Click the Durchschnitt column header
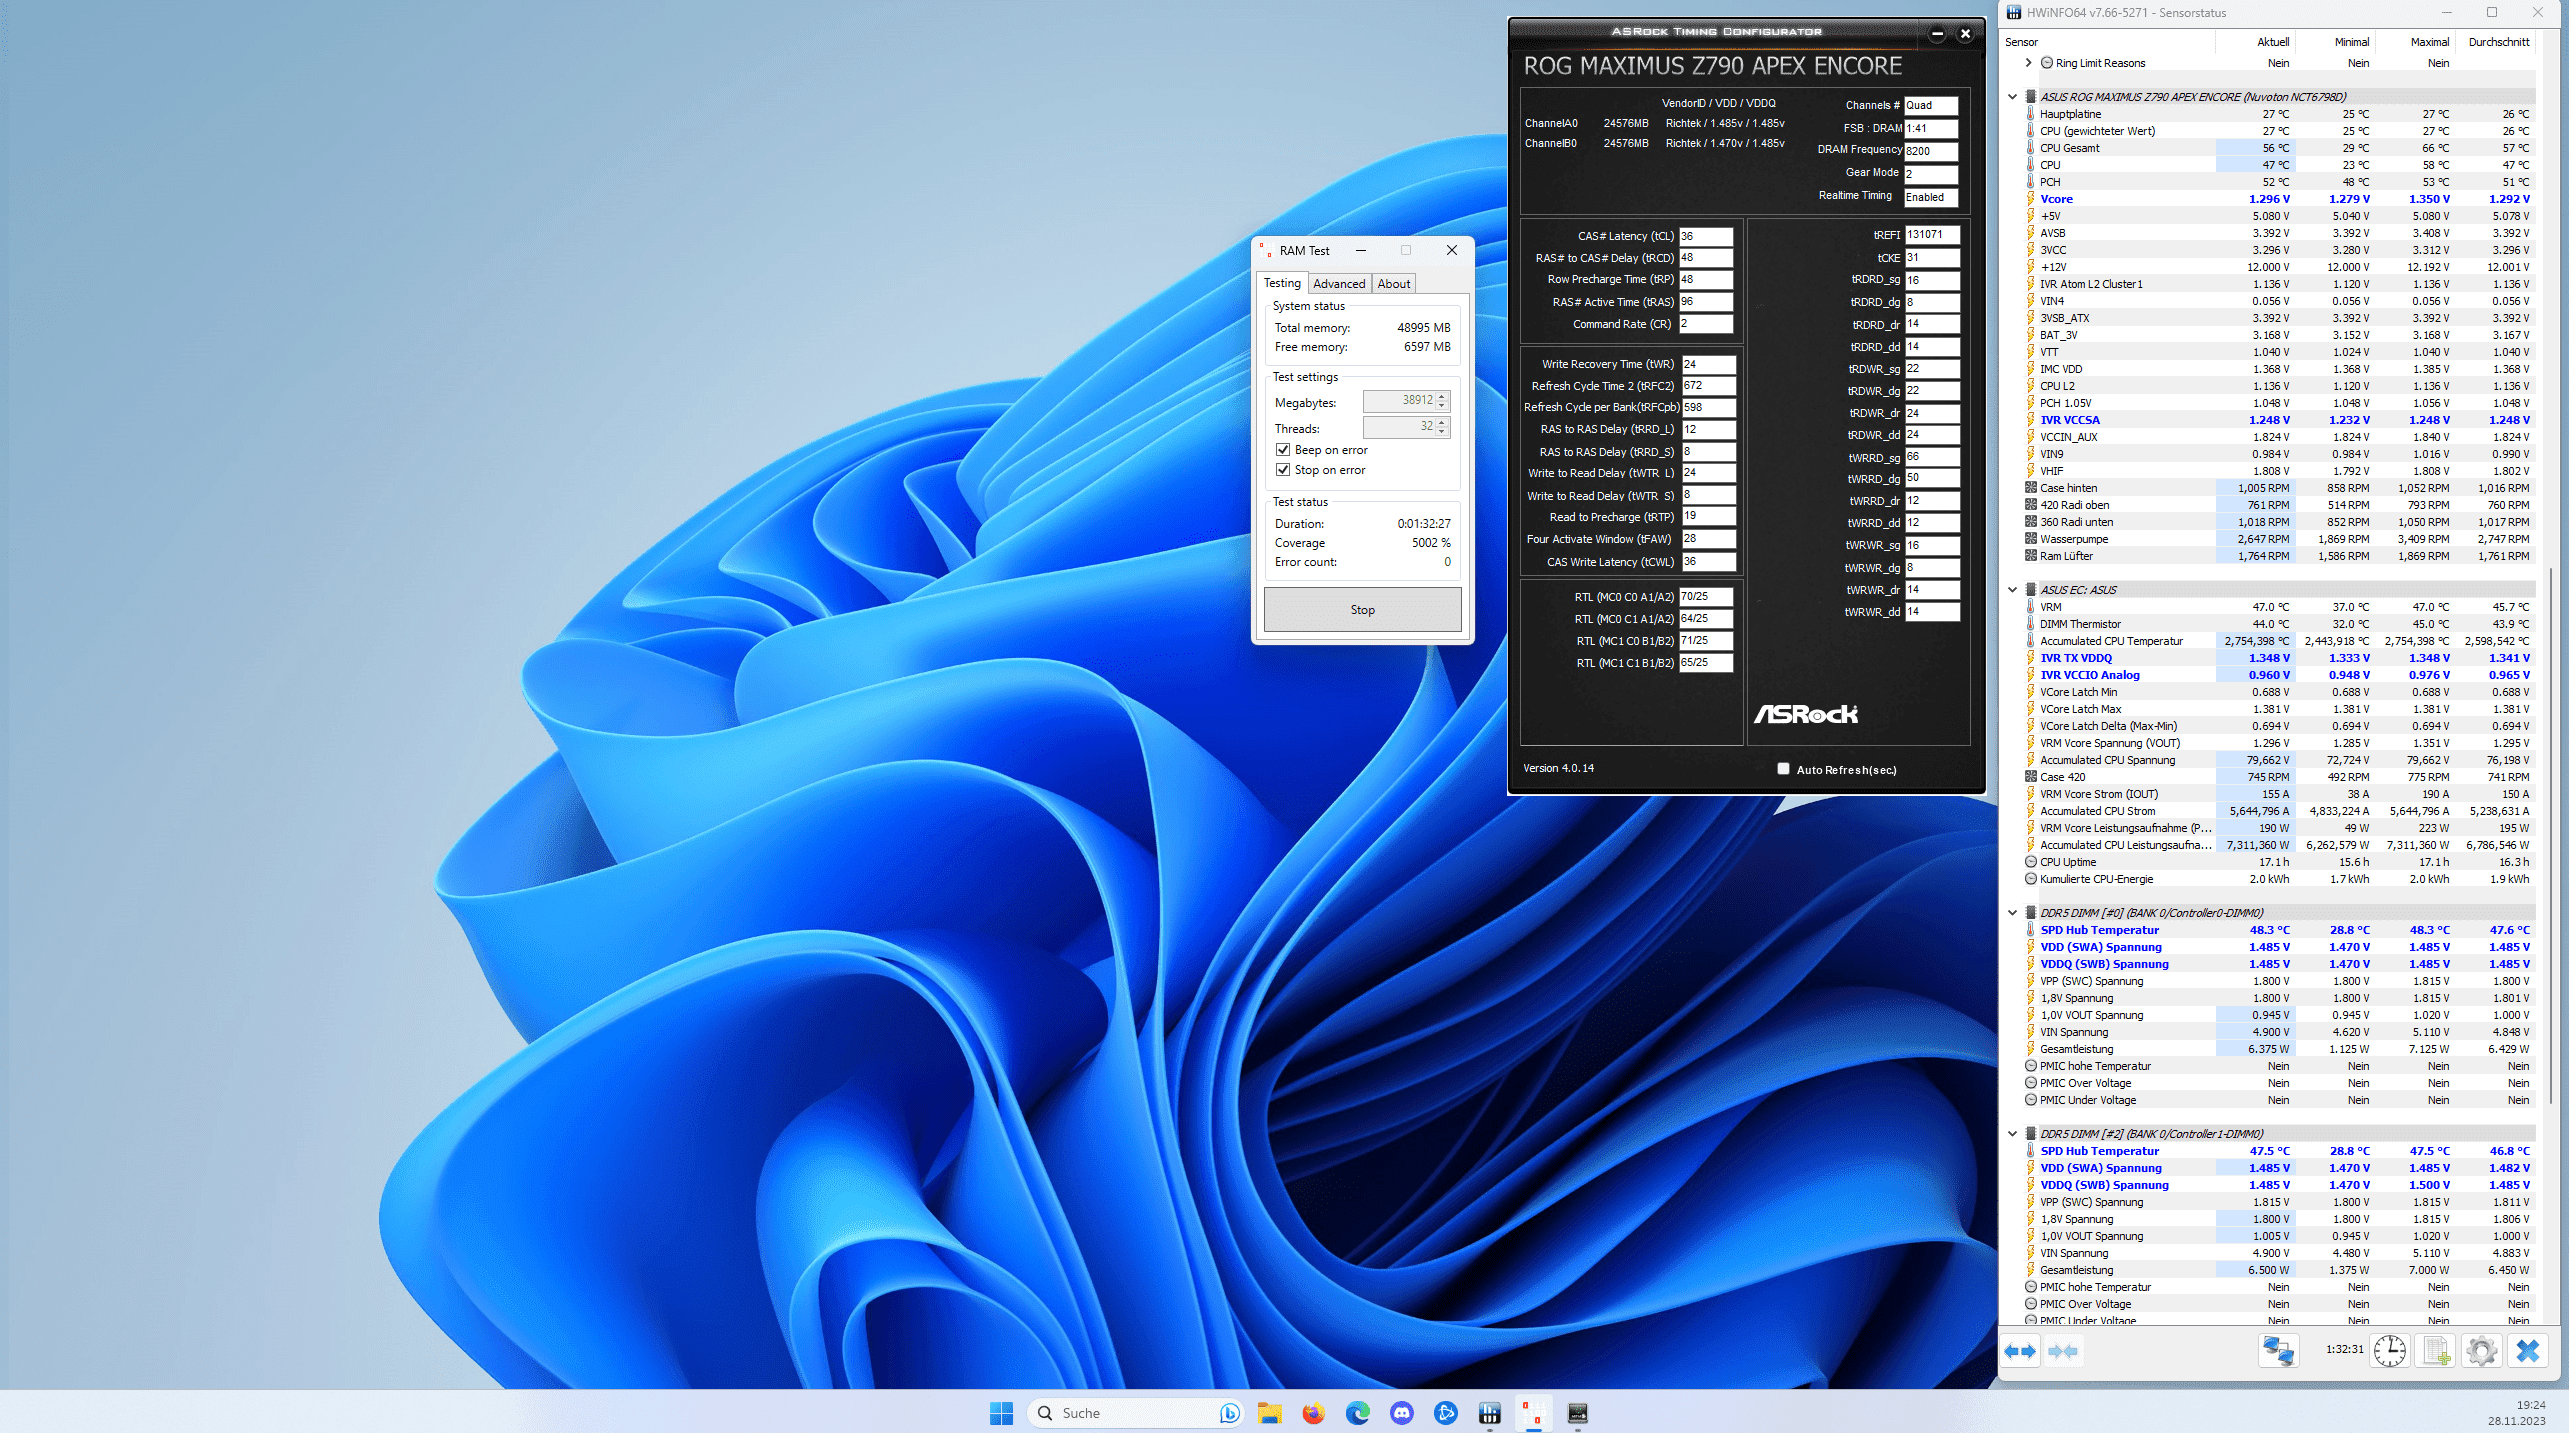The width and height of the screenshot is (2569, 1433). (x=2495, y=42)
